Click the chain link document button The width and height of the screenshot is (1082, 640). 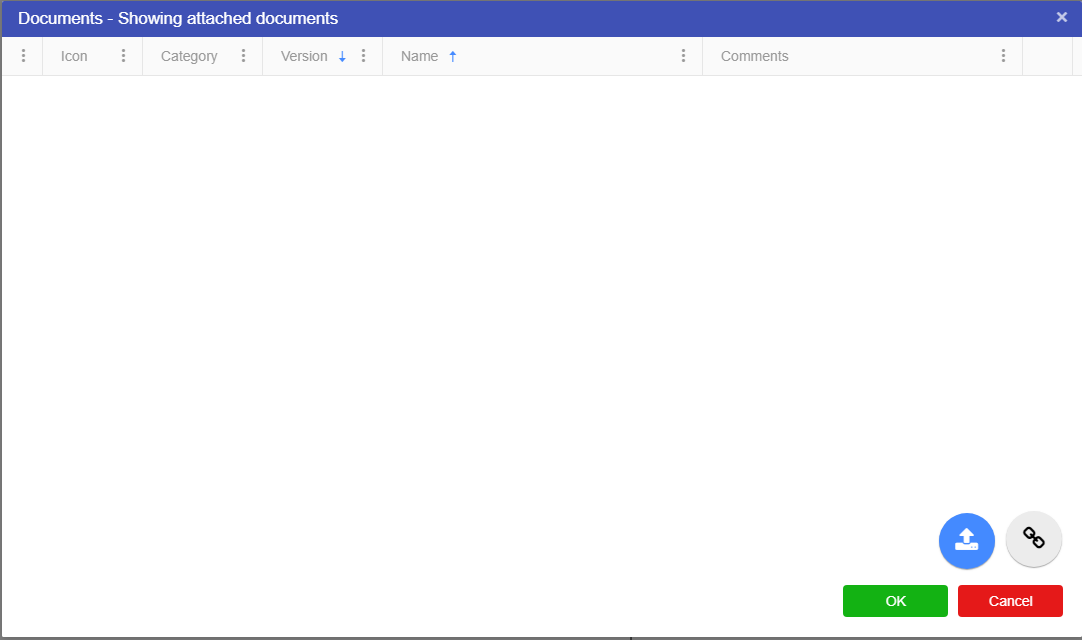[1033, 539]
